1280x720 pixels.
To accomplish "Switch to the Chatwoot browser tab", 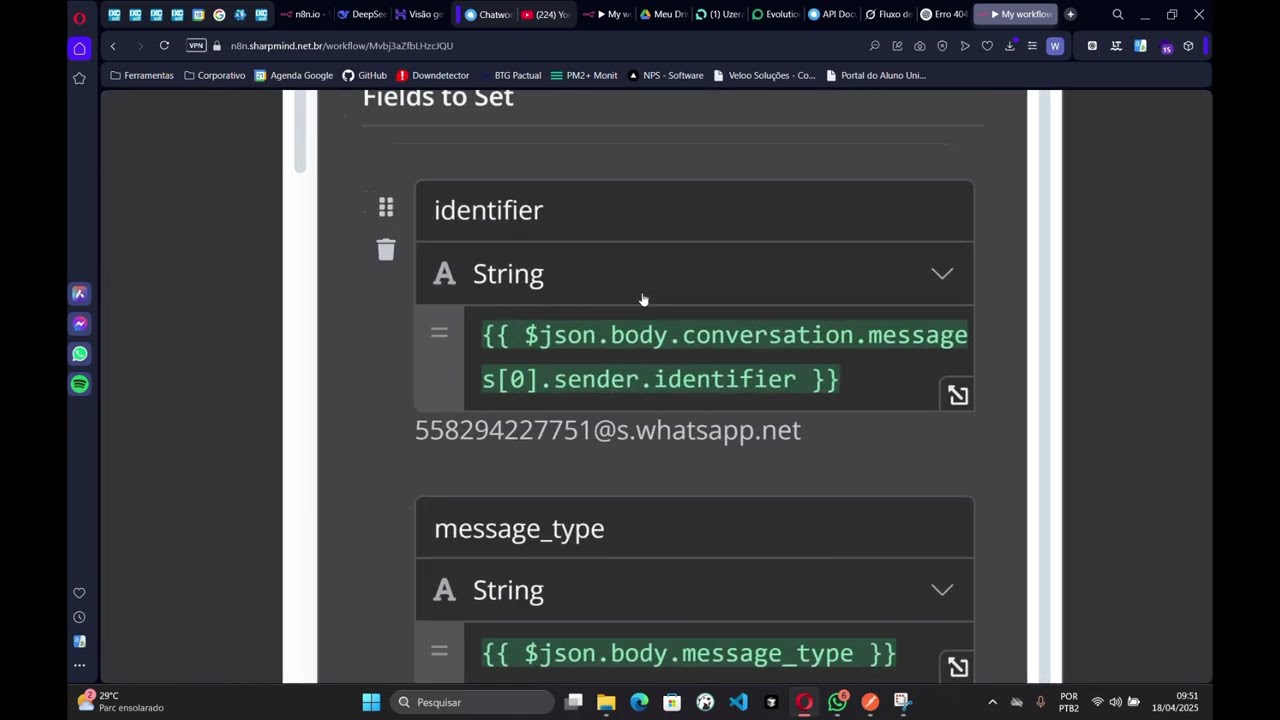I will [x=488, y=15].
